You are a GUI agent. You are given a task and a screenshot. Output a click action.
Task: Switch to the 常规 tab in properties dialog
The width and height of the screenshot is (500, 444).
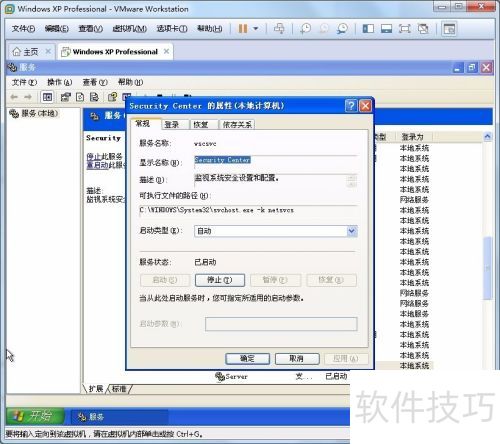coord(146,124)
